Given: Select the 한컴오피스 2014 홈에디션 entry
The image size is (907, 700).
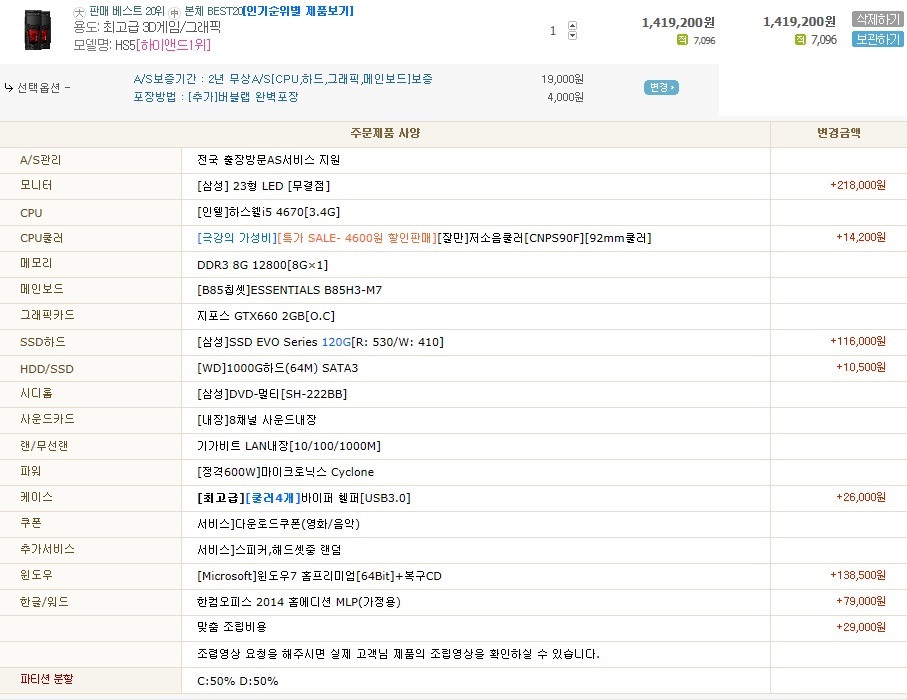Looking at the screenshot, I should [x=298, y=602].
